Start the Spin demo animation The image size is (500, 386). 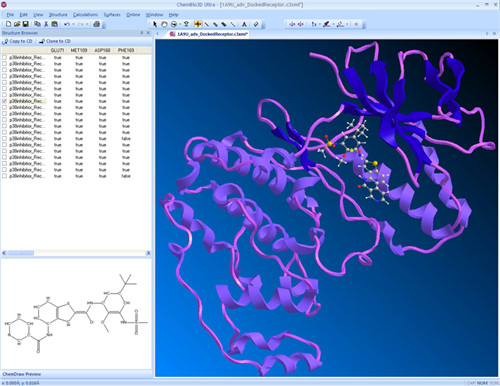[x=292, y=24]
